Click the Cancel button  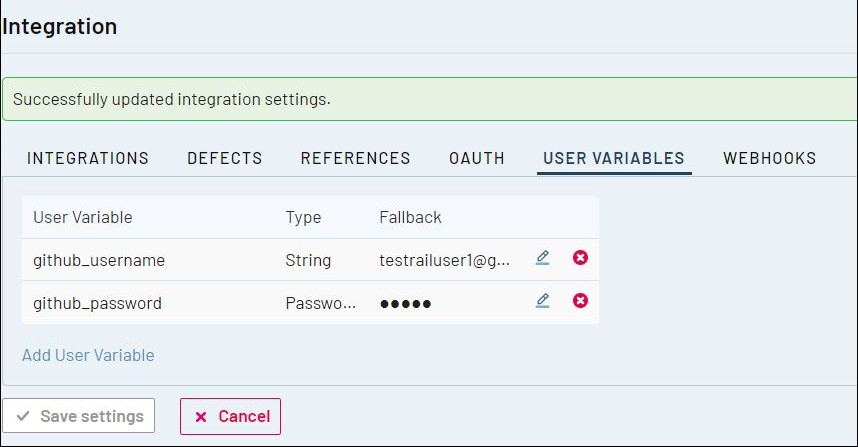tap(231, 416)
